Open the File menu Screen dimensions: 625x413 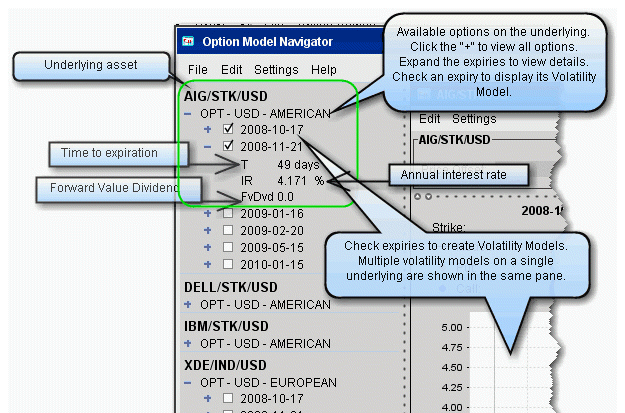(x=198, y=70)
